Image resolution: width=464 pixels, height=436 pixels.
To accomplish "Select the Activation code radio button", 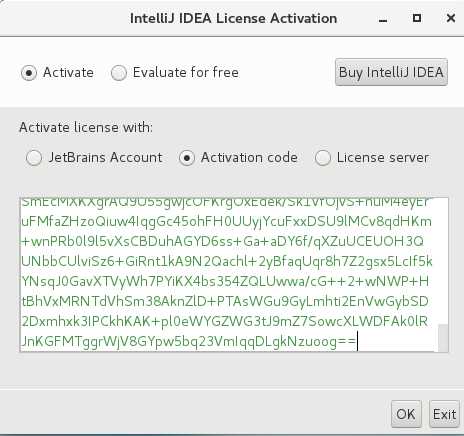I will click(187, 157).
